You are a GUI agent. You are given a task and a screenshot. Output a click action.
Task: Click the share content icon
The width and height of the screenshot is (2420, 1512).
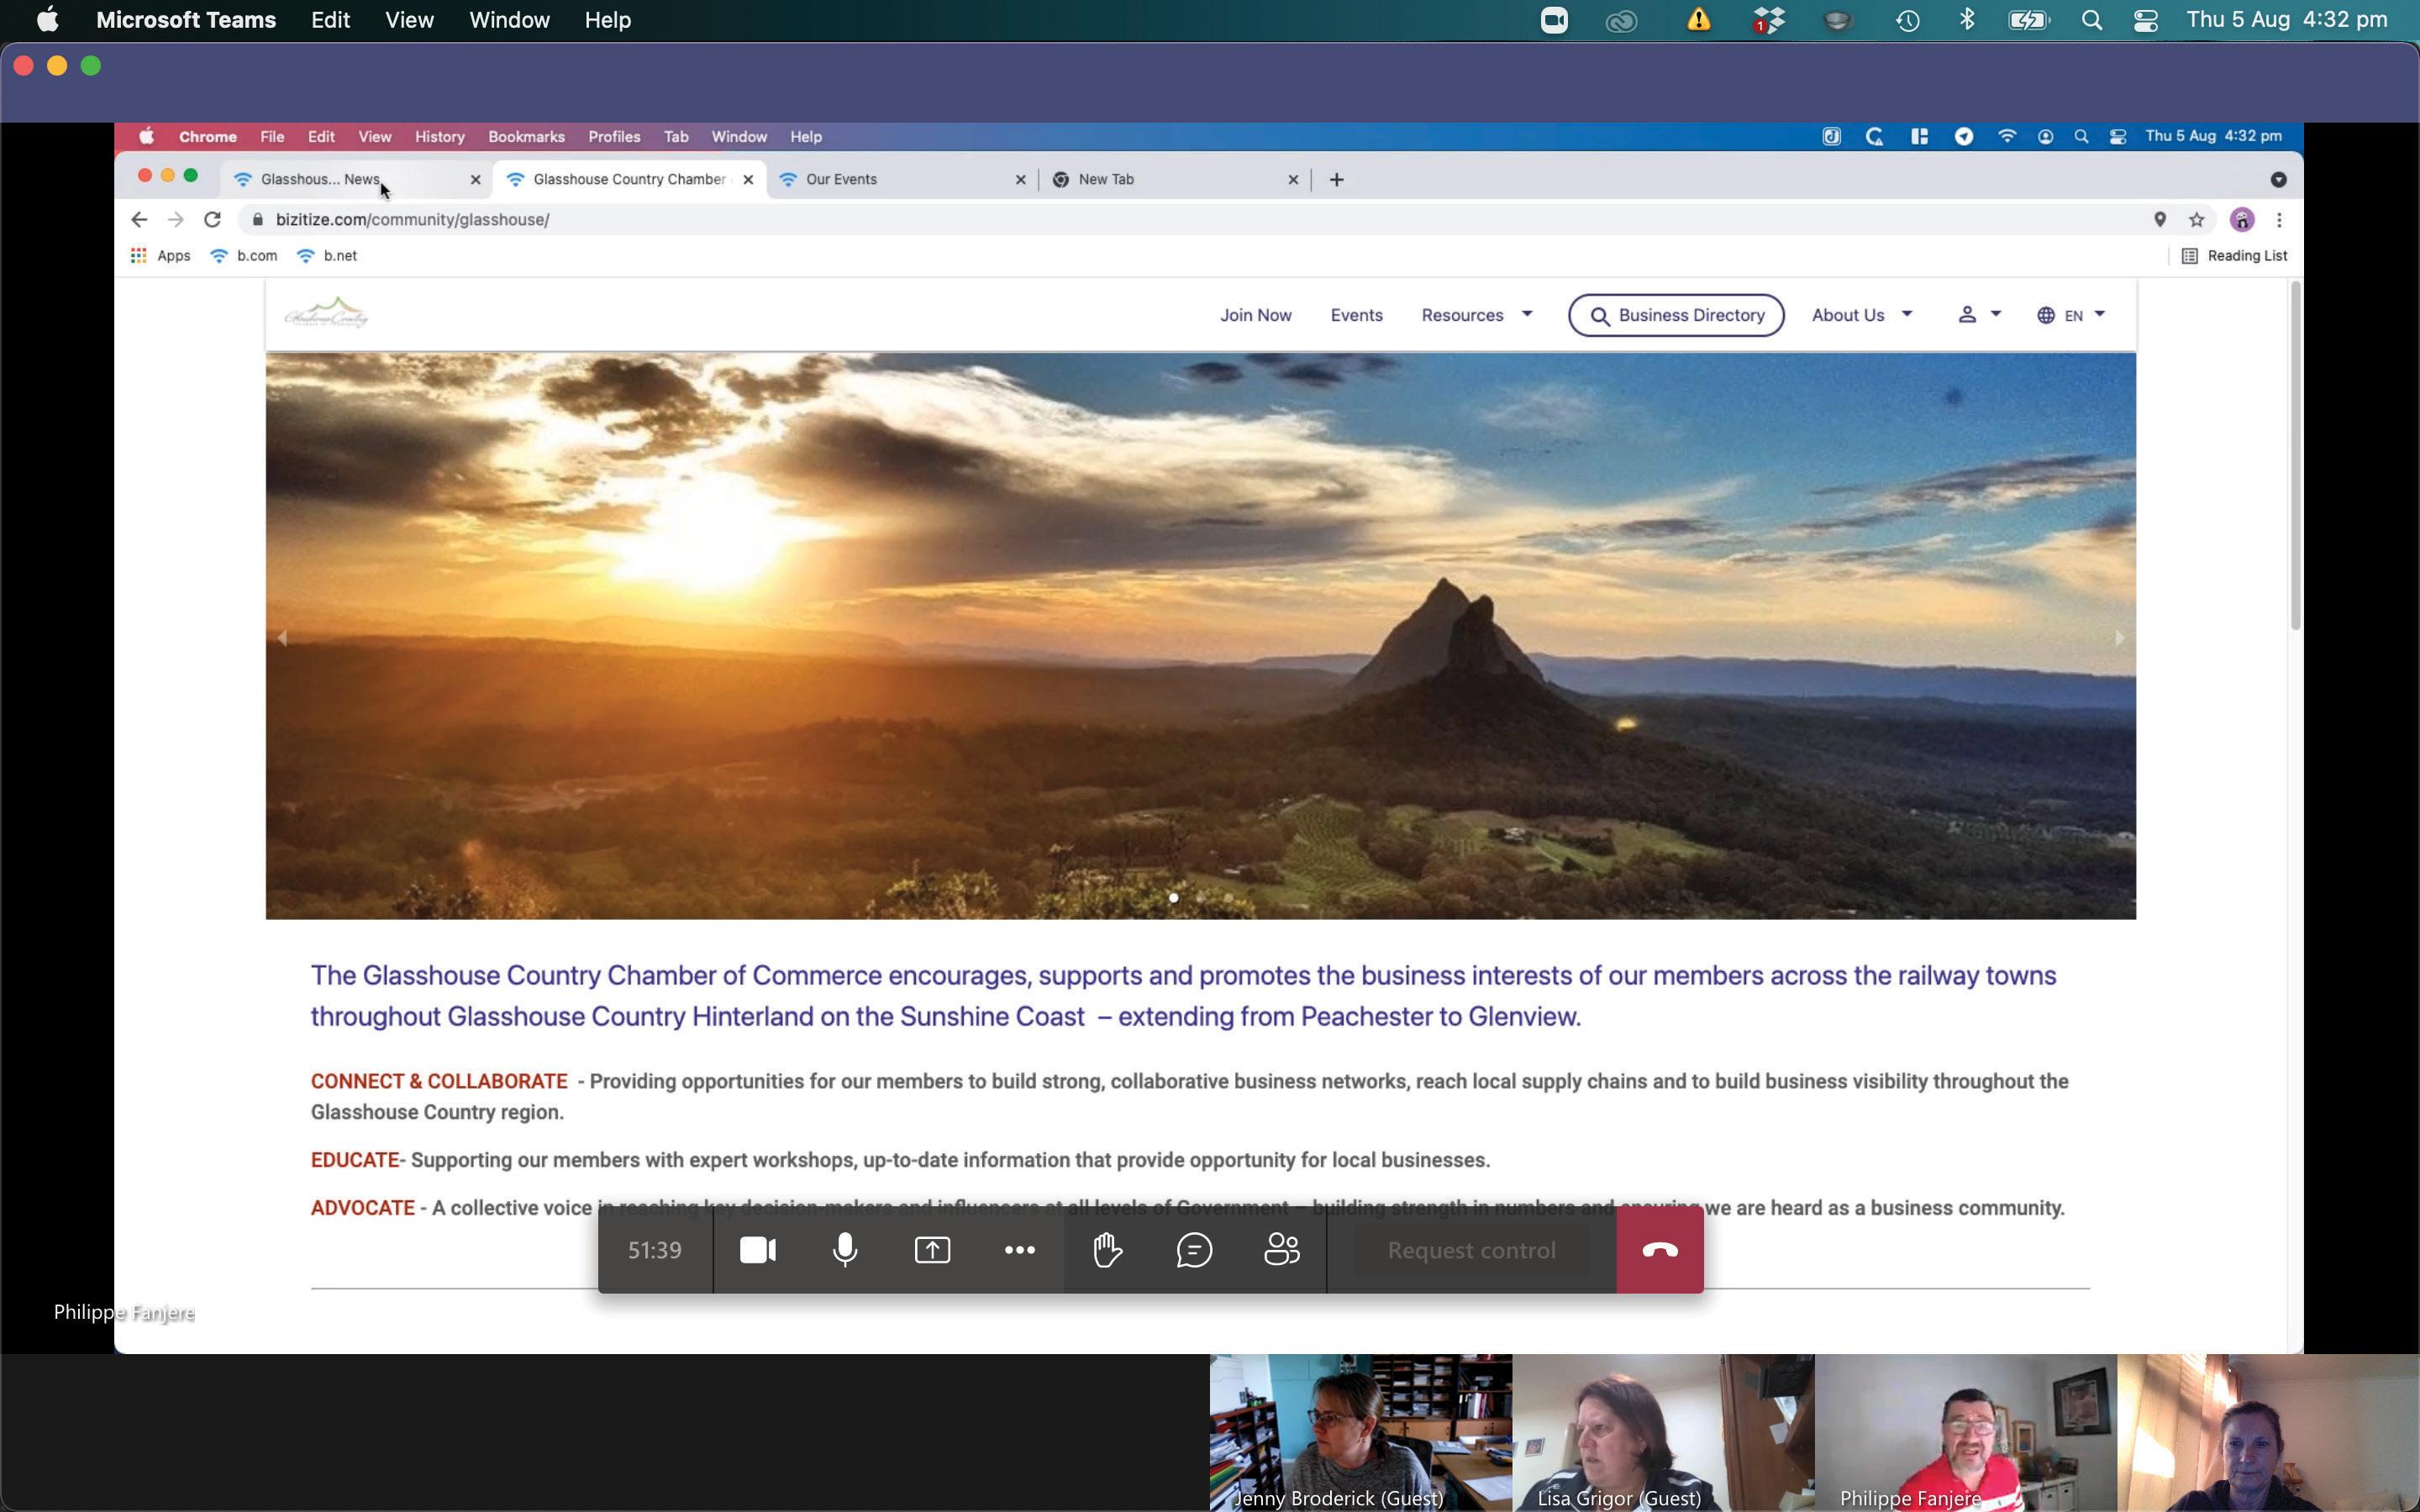pos(932,1250)
